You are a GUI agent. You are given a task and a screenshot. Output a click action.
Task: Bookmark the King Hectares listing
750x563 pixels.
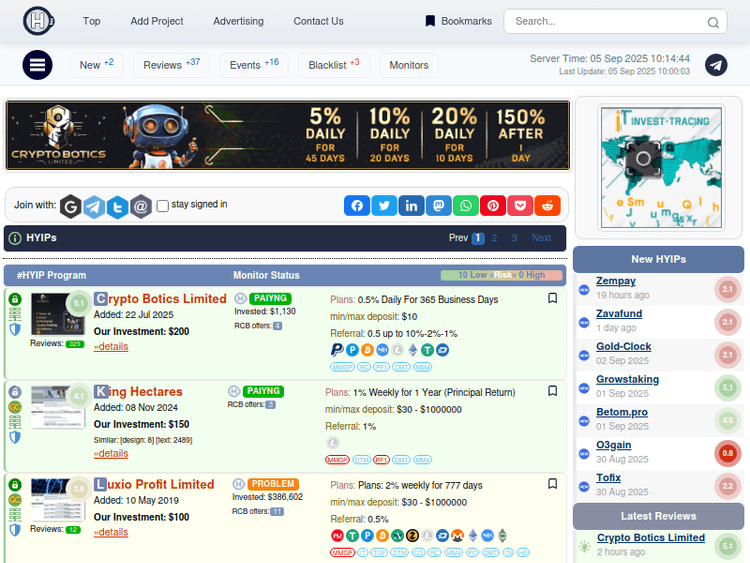pyautogui.click(x=552, y=391)
